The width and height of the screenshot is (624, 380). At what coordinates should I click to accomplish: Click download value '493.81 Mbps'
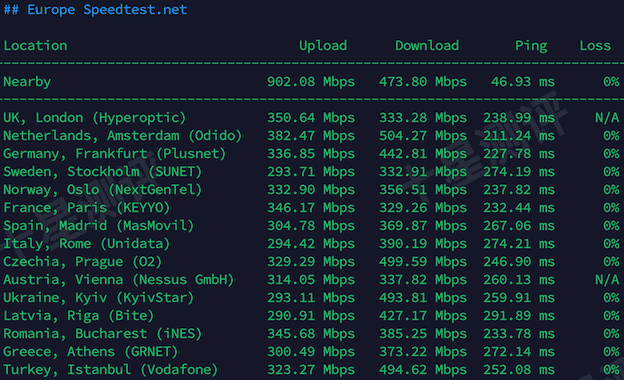coord(423,298)
